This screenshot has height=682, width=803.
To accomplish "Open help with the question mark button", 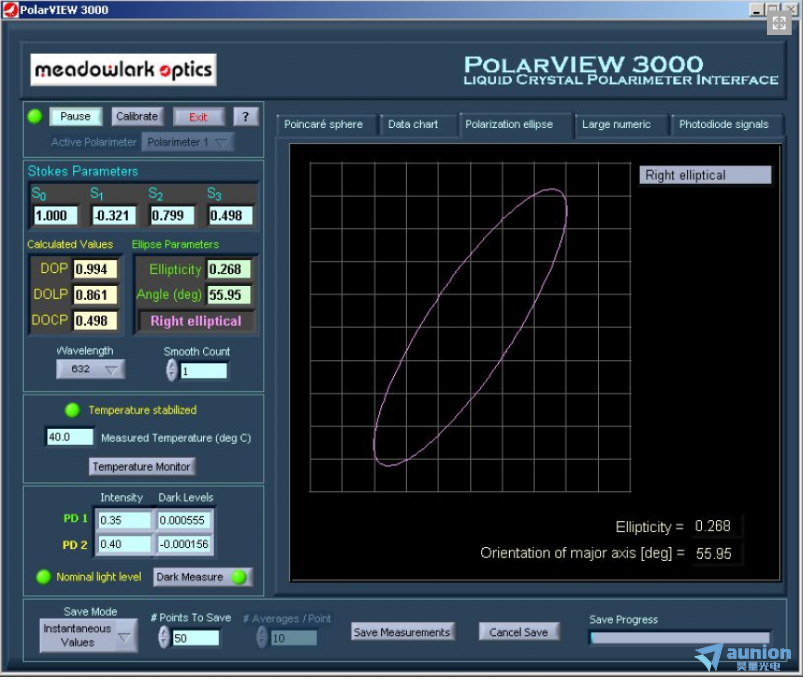I will (x=246, y=117).
